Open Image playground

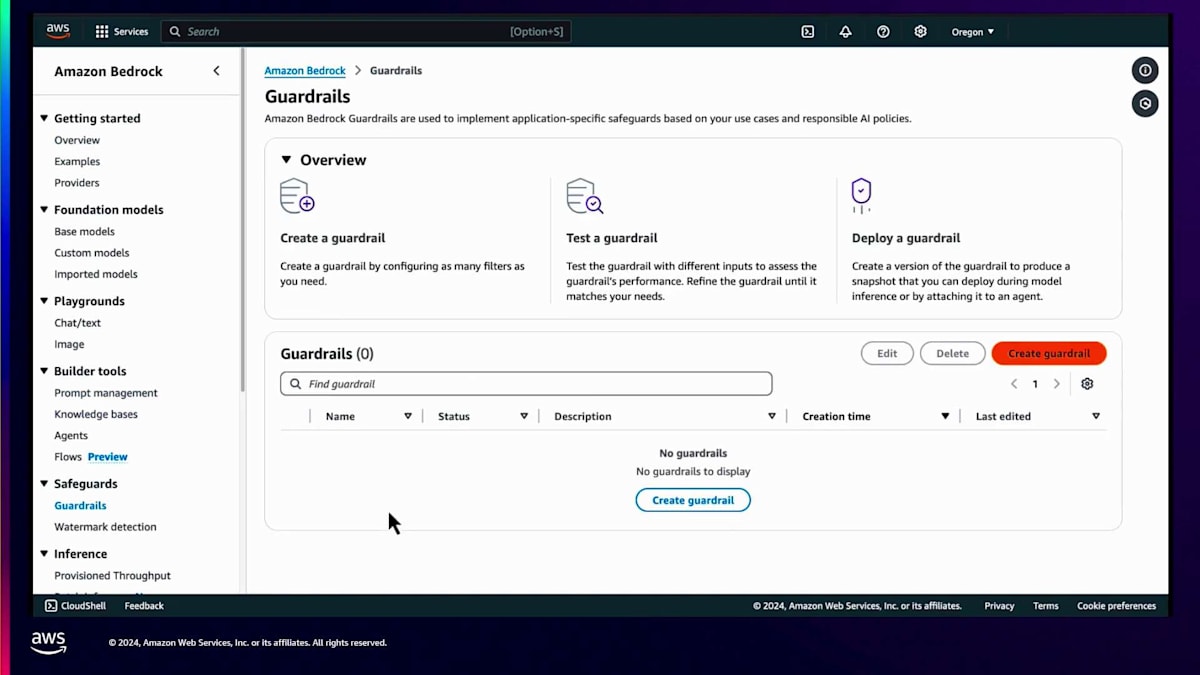tap(69, 344)
